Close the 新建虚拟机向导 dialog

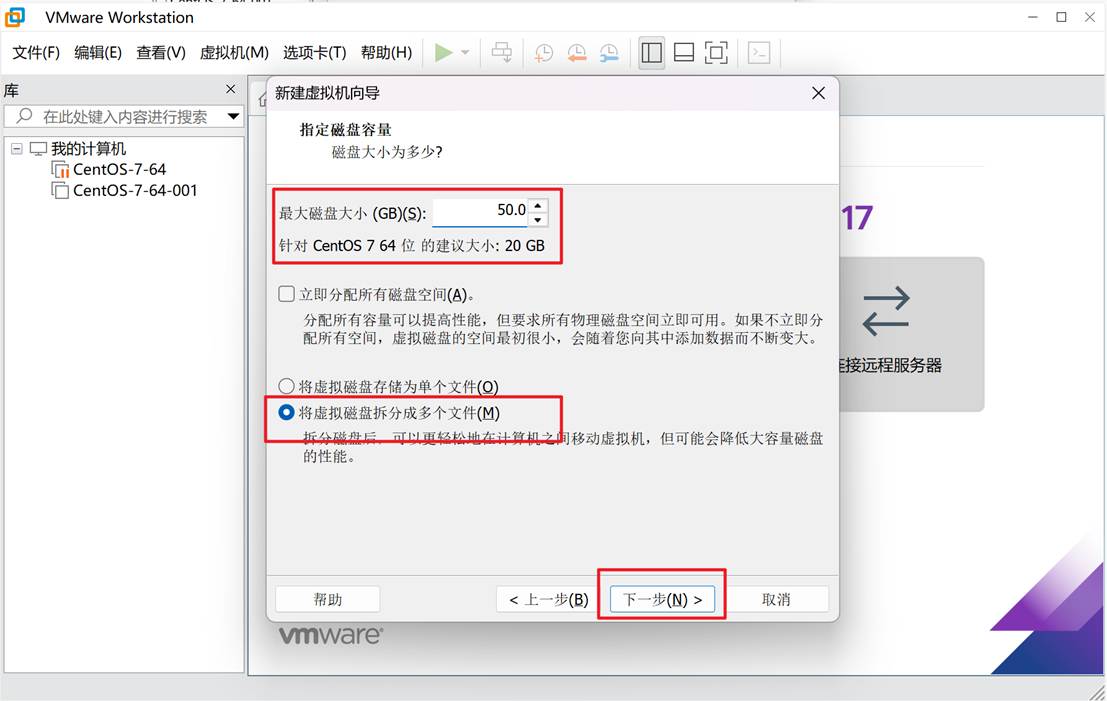tap(818, 93)
